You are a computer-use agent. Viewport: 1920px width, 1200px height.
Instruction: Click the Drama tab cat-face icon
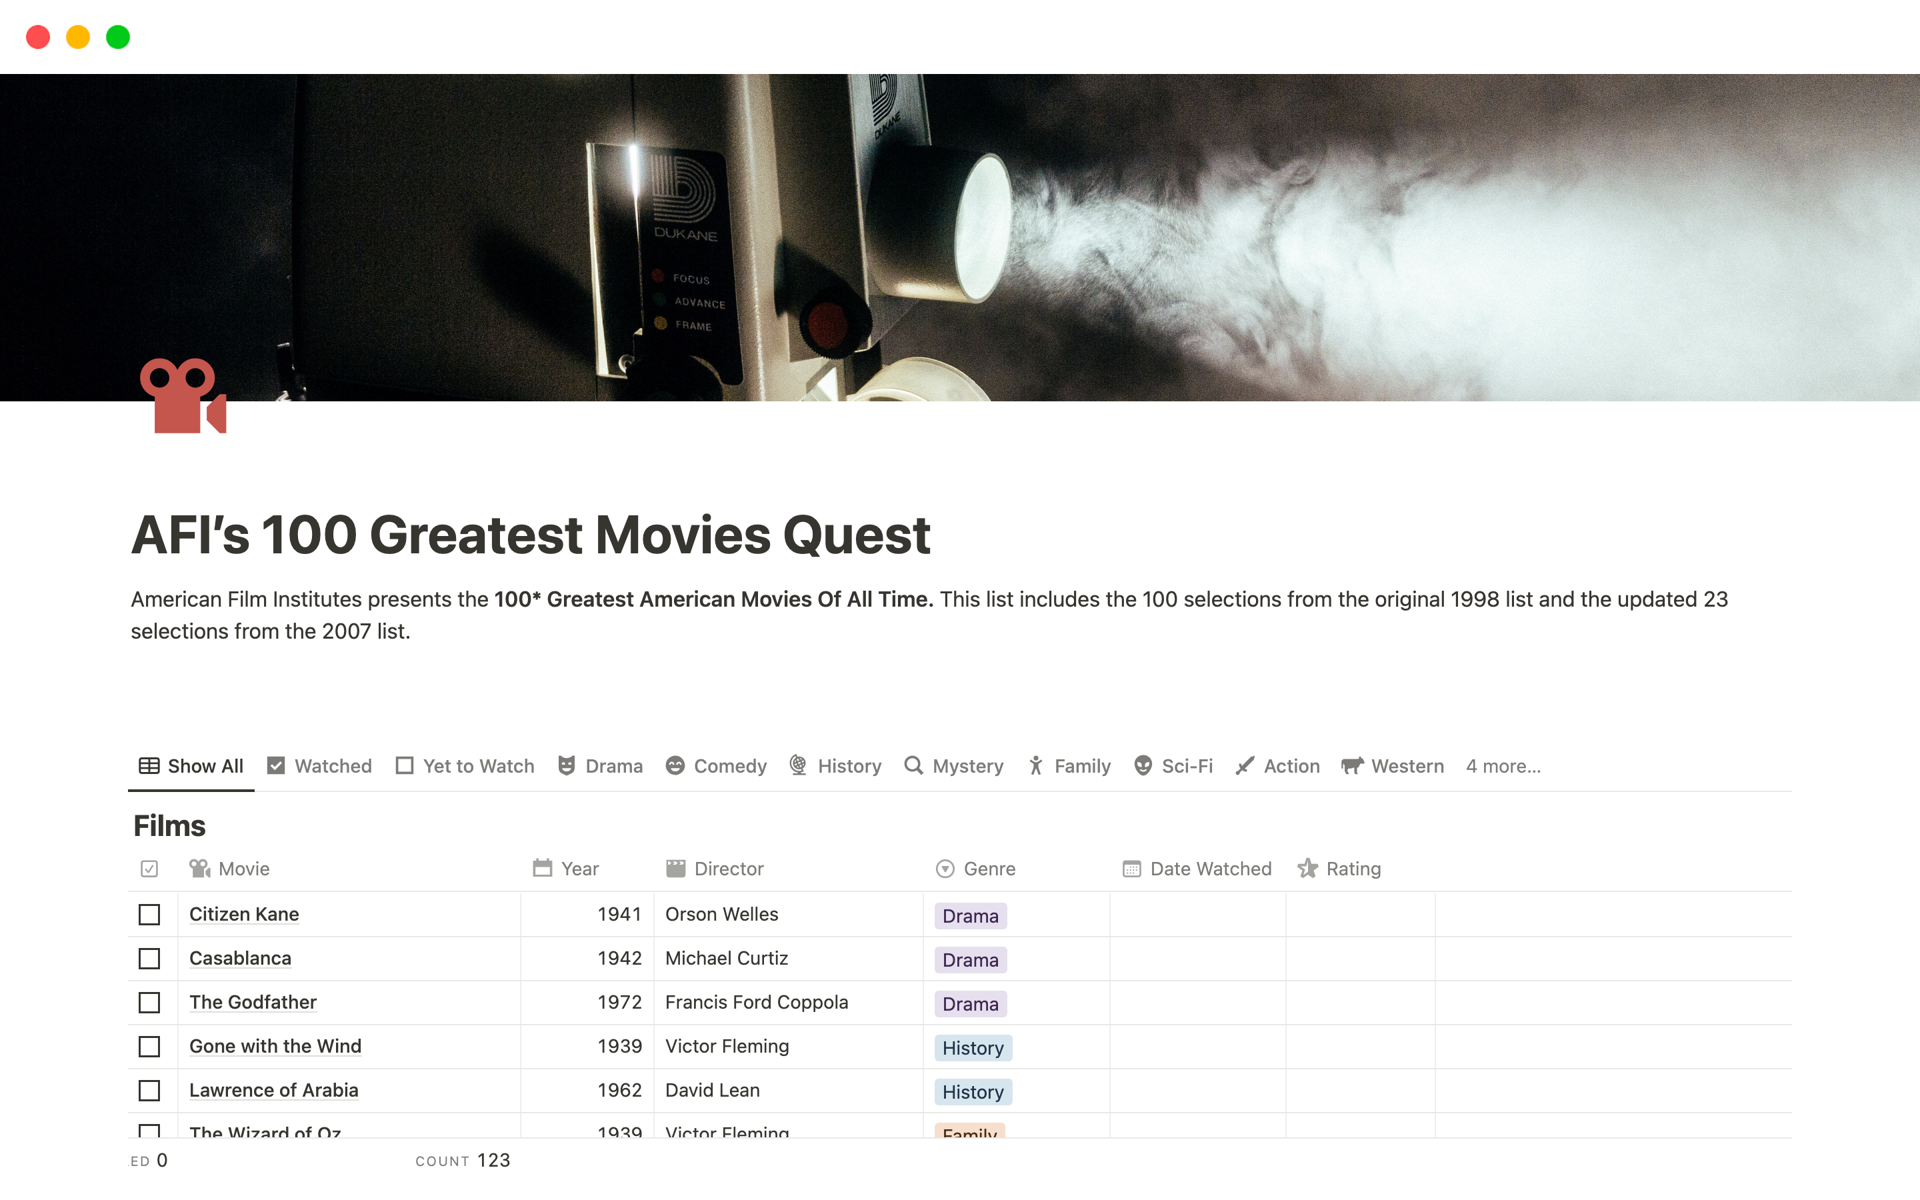point(566,766)
